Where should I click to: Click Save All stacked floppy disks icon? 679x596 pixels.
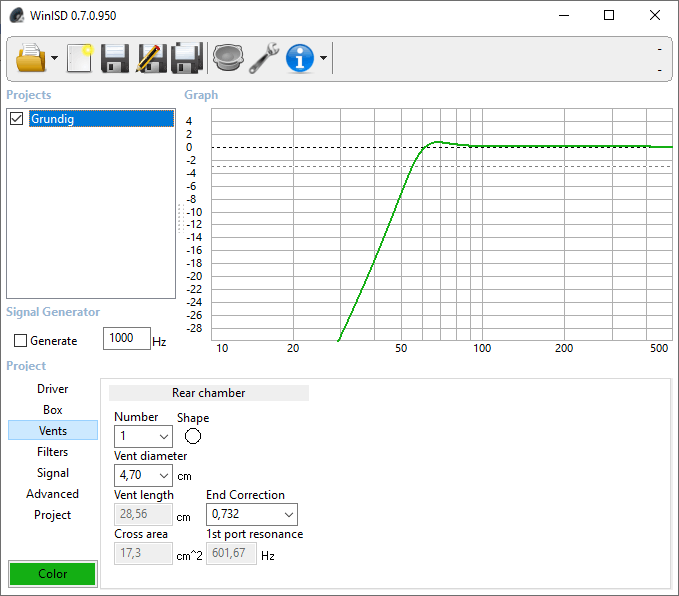pos(187,58)
